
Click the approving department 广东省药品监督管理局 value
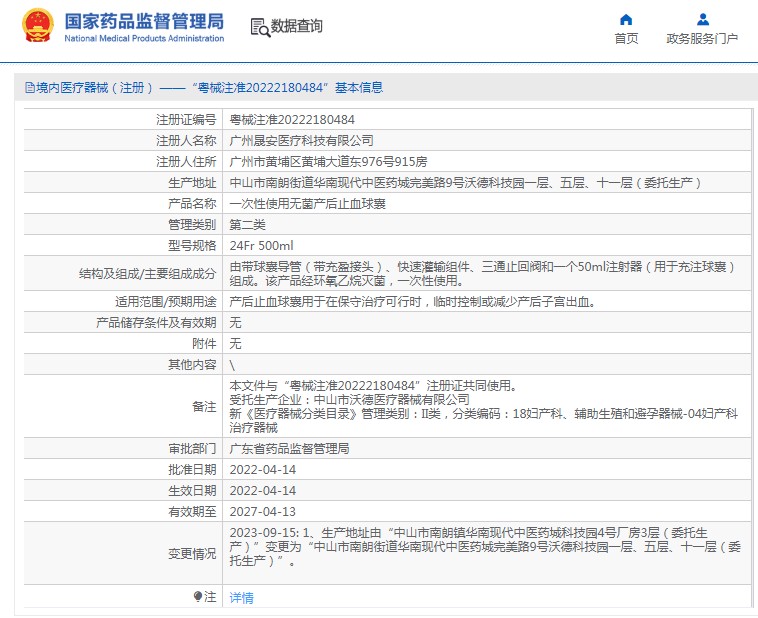(x=289, y=449)
